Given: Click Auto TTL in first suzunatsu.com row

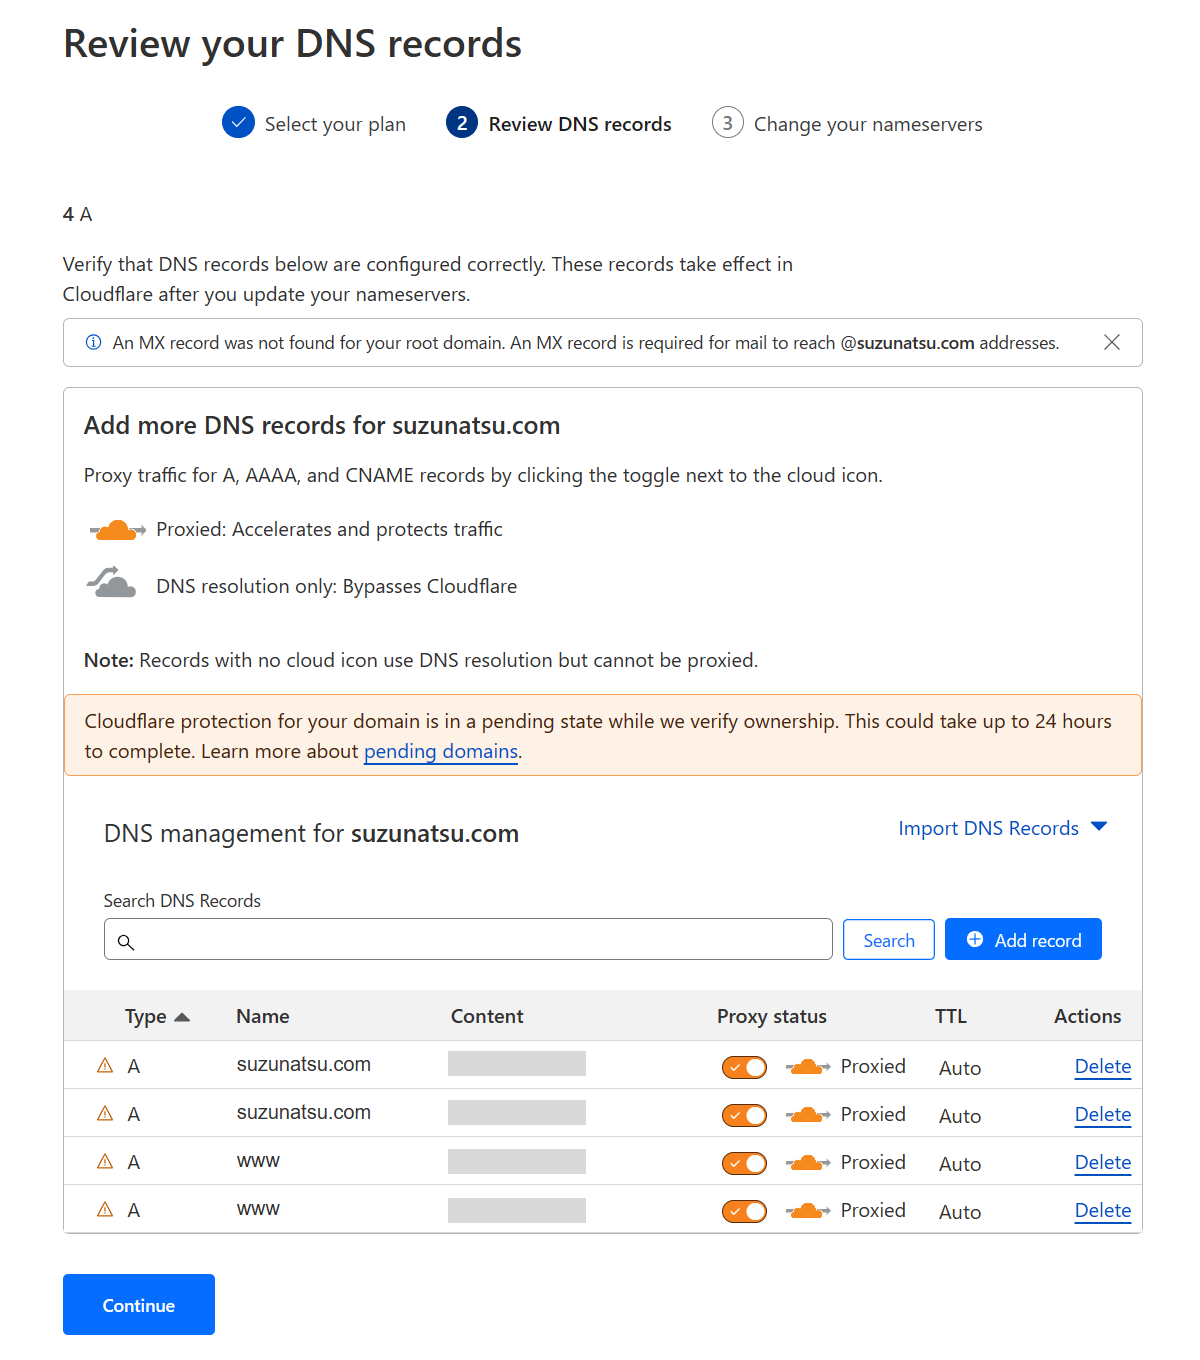Looking at the screenshot, I should click(x=960, y=1068).
